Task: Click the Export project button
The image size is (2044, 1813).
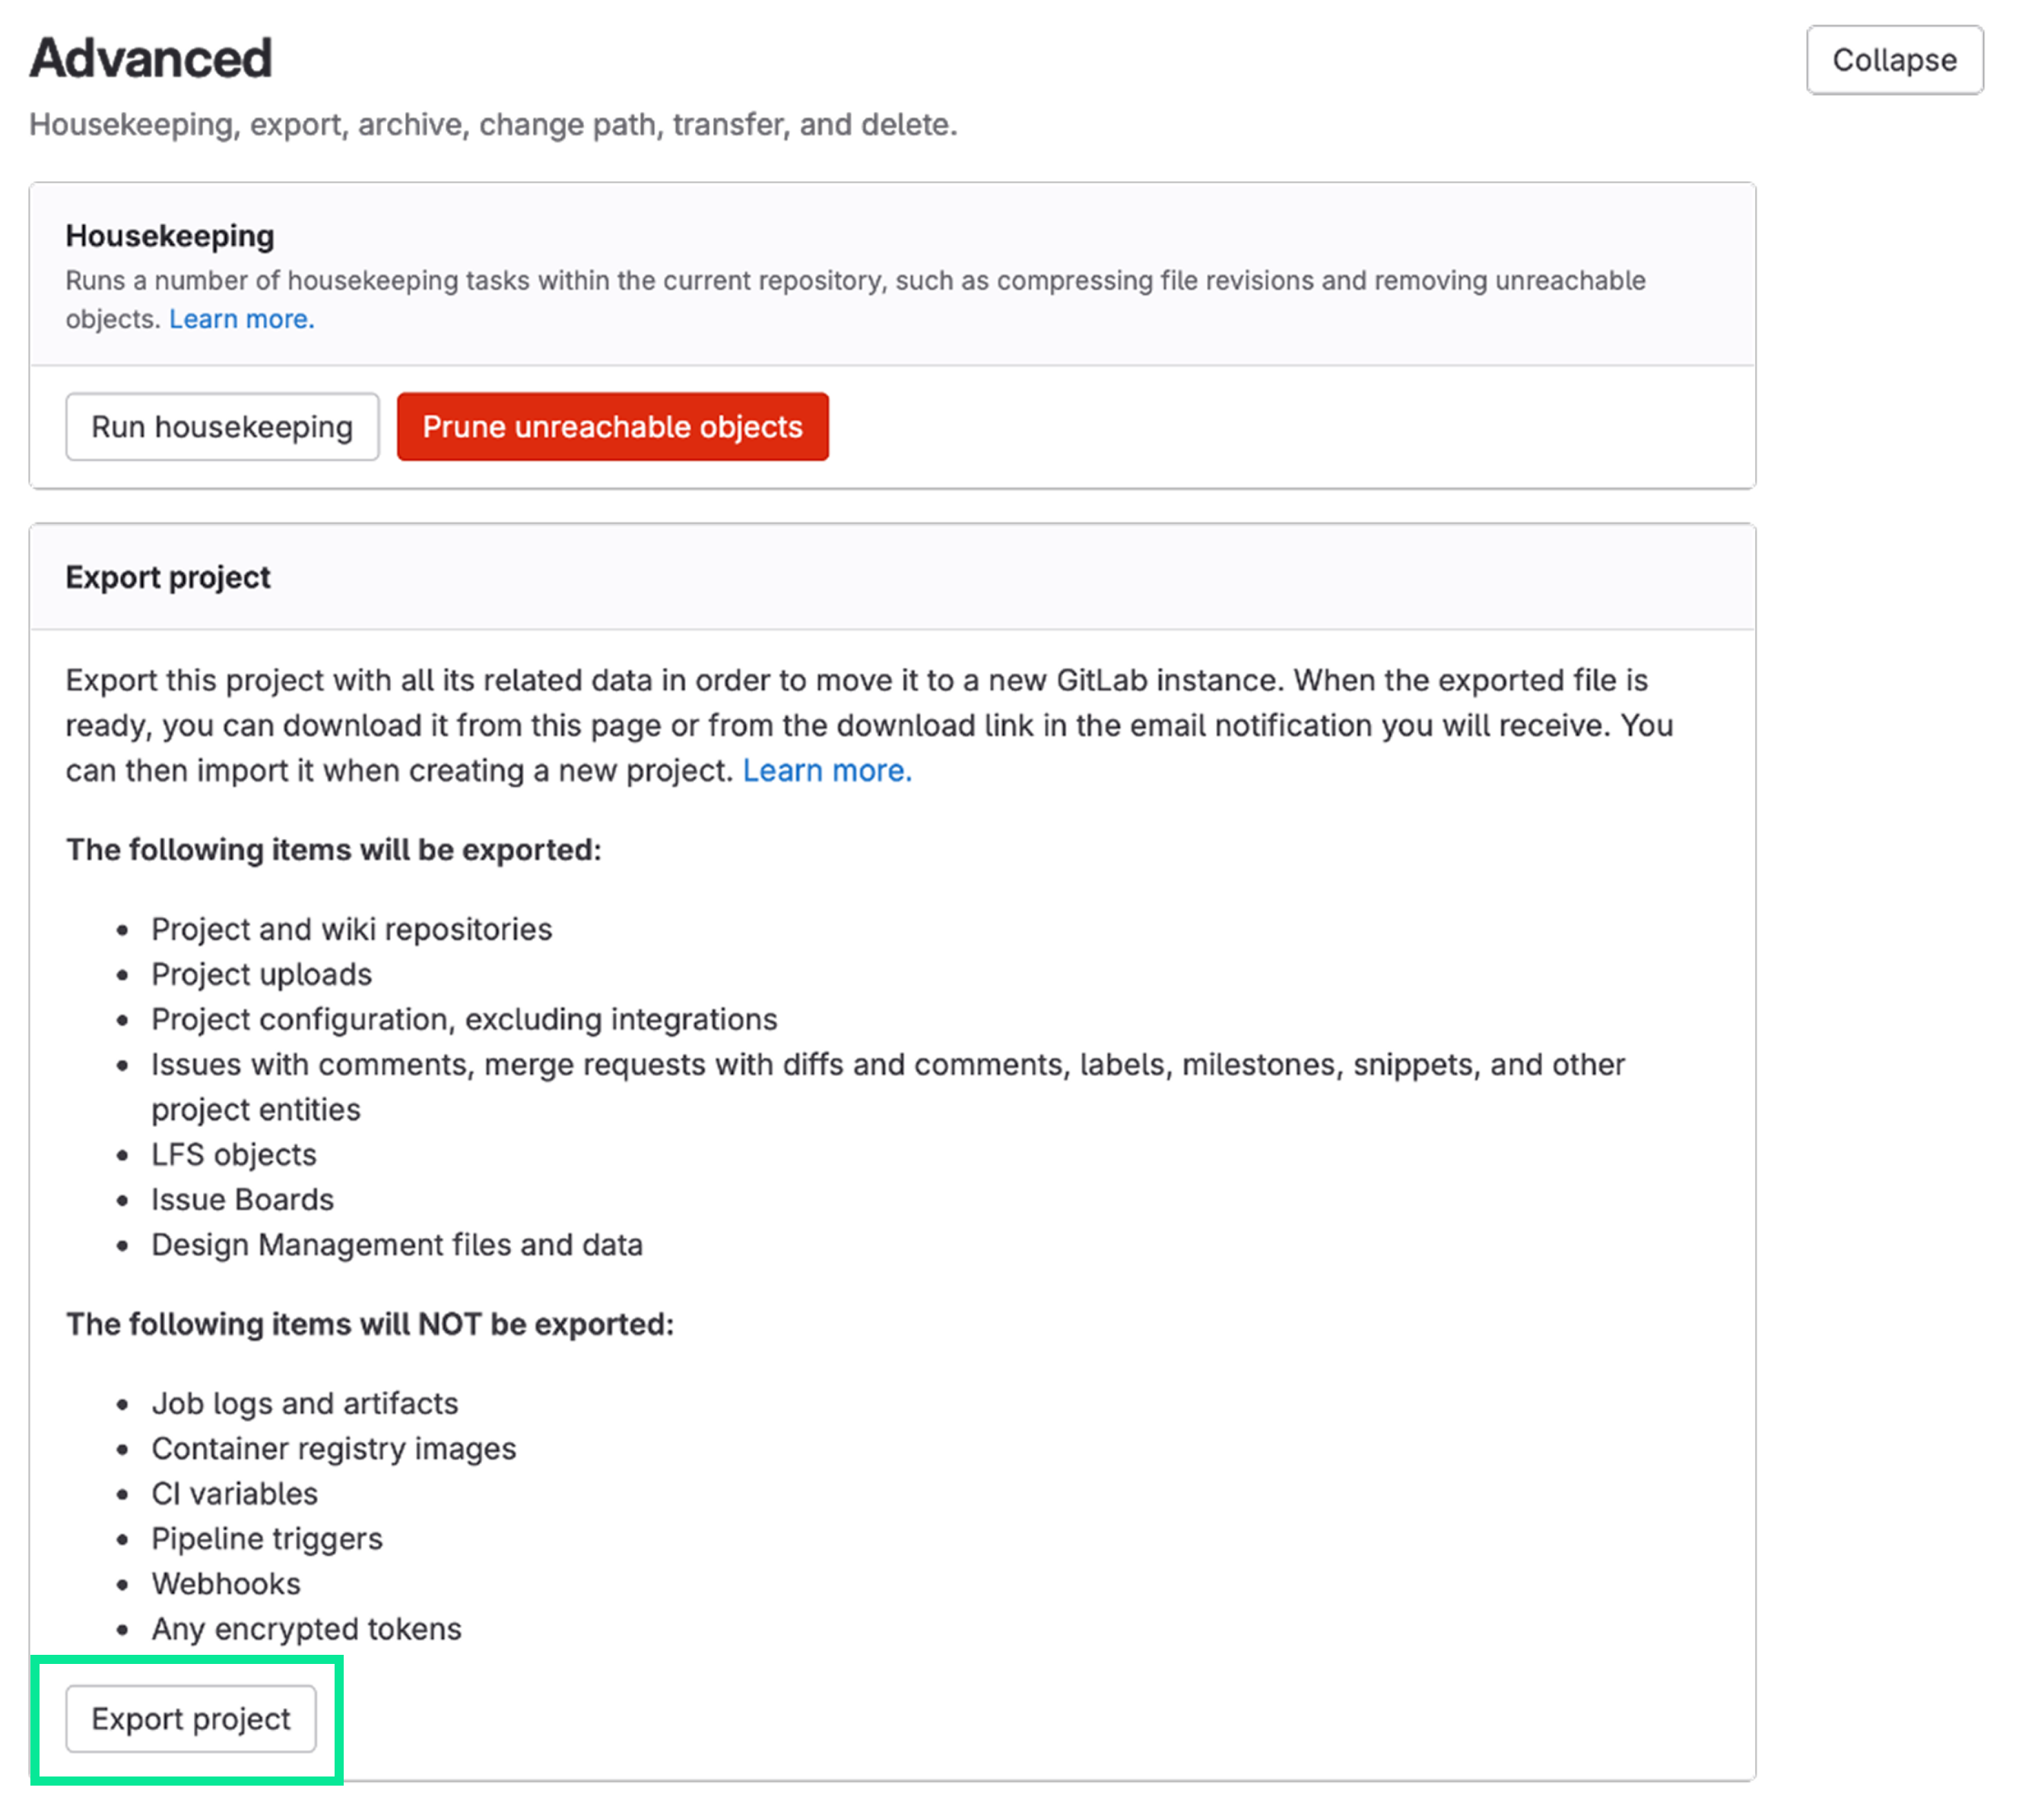Action: pos(191,1718)
